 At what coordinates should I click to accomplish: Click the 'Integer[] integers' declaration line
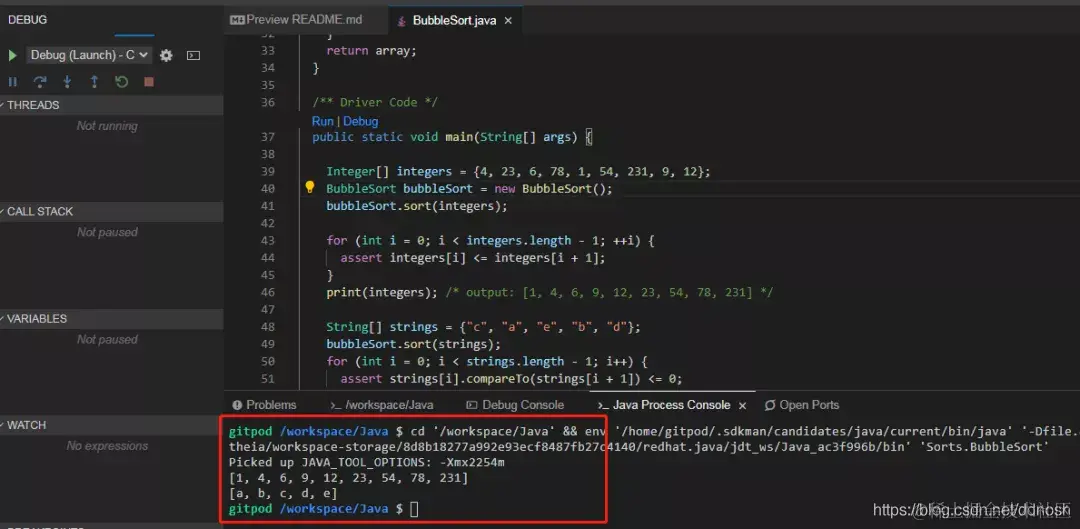(518, 172)
